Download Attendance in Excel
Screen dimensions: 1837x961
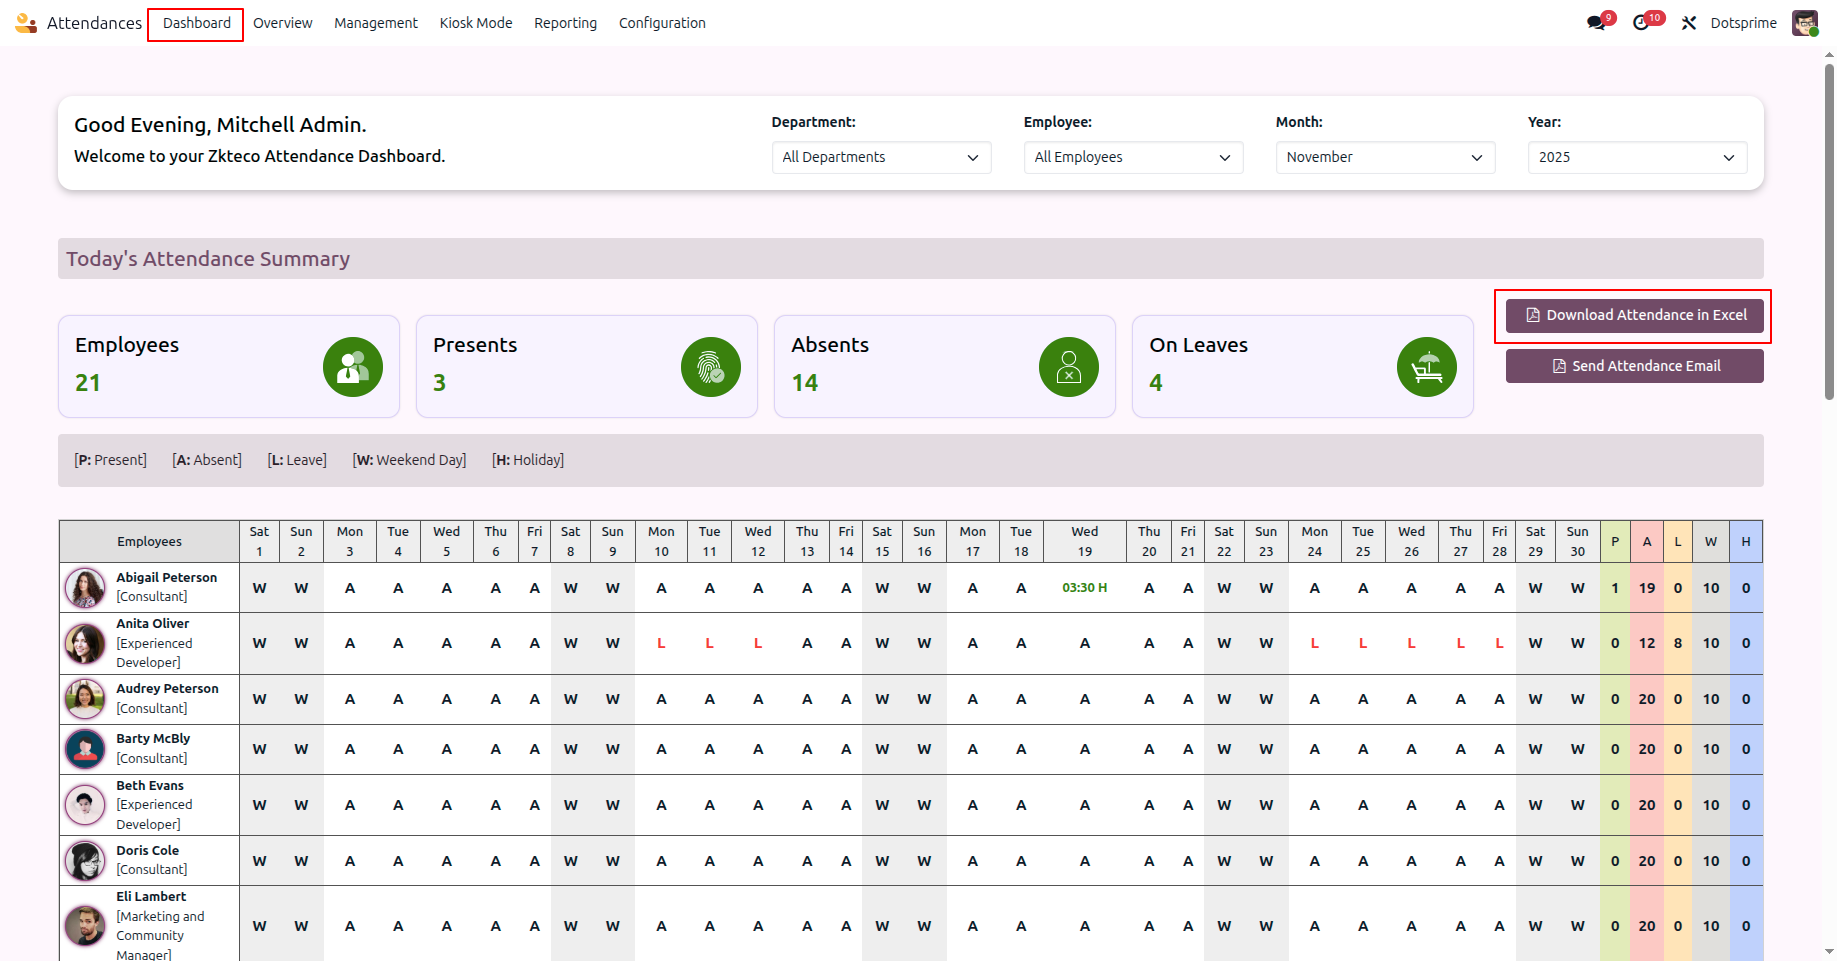tap(1634, 315)
